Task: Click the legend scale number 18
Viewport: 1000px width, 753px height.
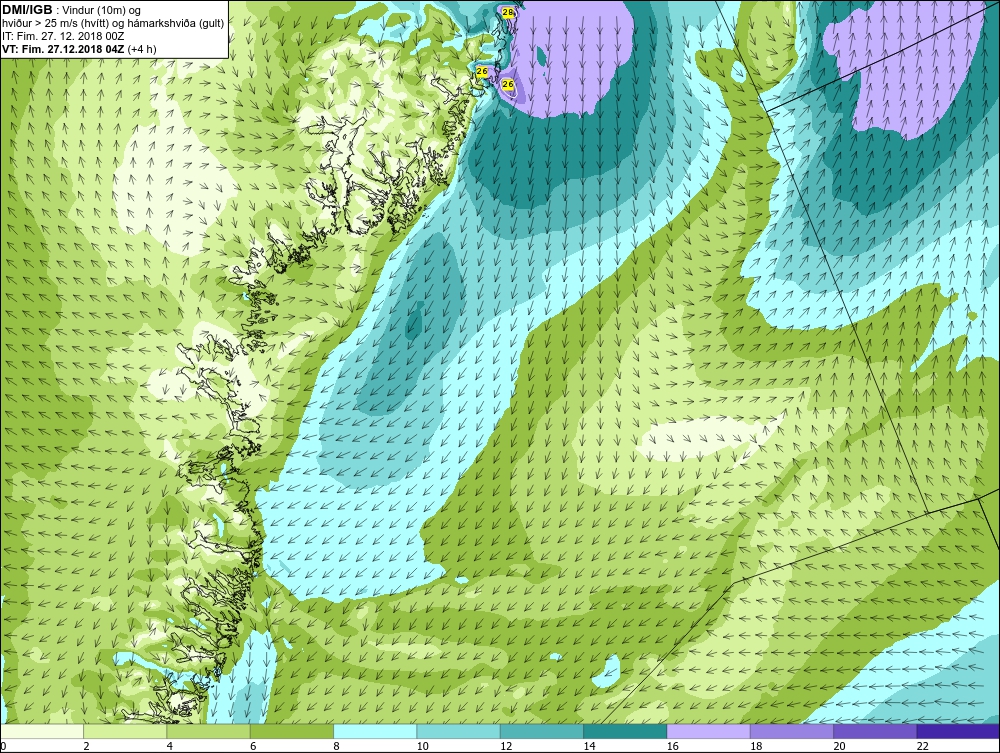Action: click(756, 746)
